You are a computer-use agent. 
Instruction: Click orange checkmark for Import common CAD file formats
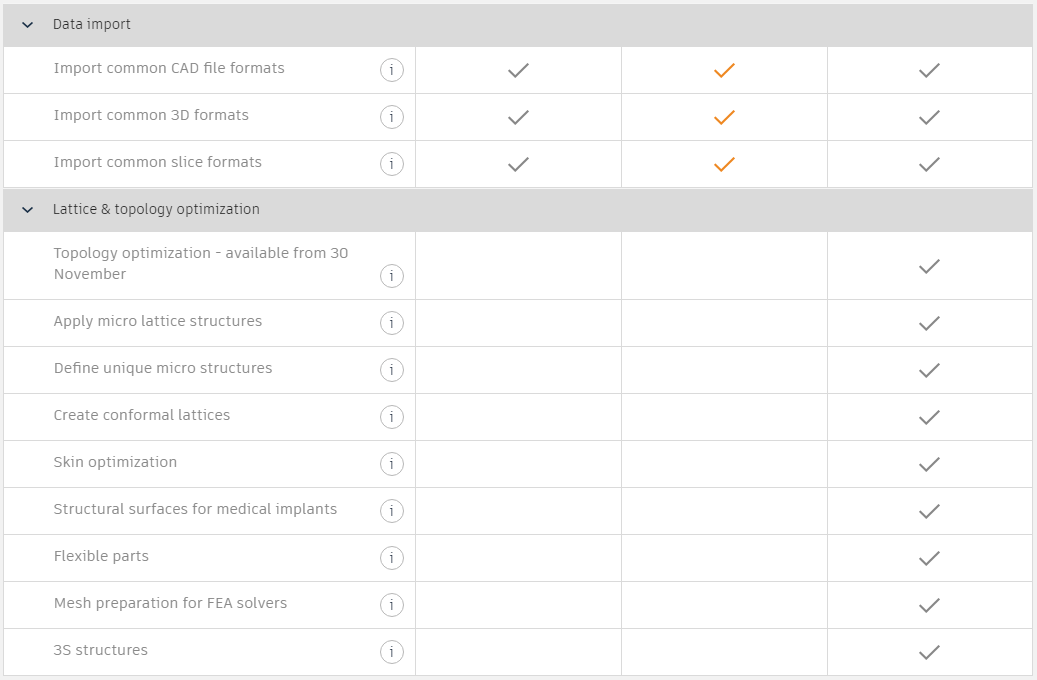point(724,70)
